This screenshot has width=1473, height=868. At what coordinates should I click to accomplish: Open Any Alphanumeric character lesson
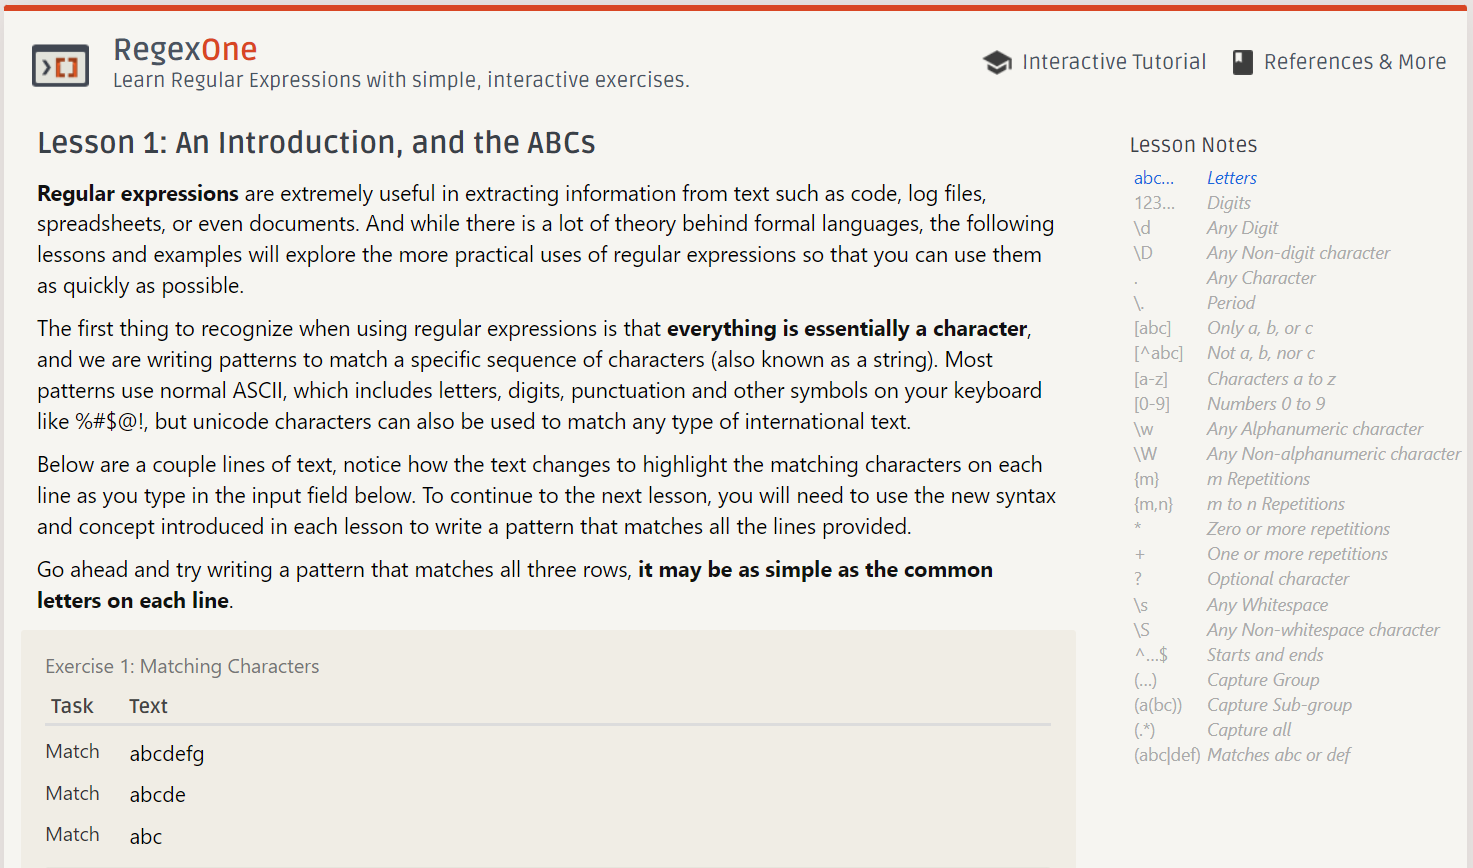coord(1315,429)
